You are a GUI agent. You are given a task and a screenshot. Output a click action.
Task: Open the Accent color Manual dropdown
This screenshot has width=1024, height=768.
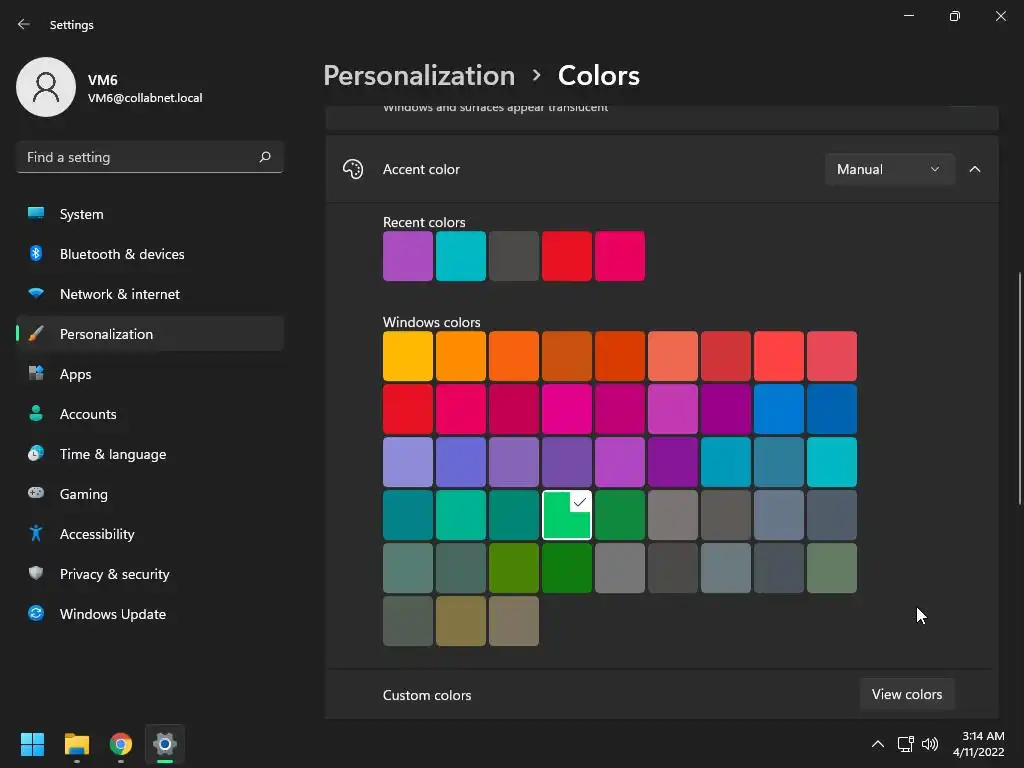[x=889, y=169]
